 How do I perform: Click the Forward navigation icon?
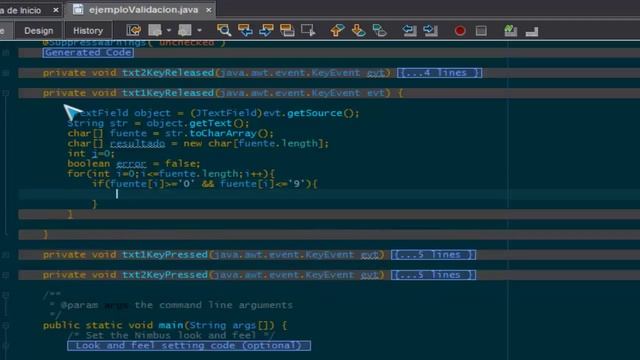click(x=184, y=31)
